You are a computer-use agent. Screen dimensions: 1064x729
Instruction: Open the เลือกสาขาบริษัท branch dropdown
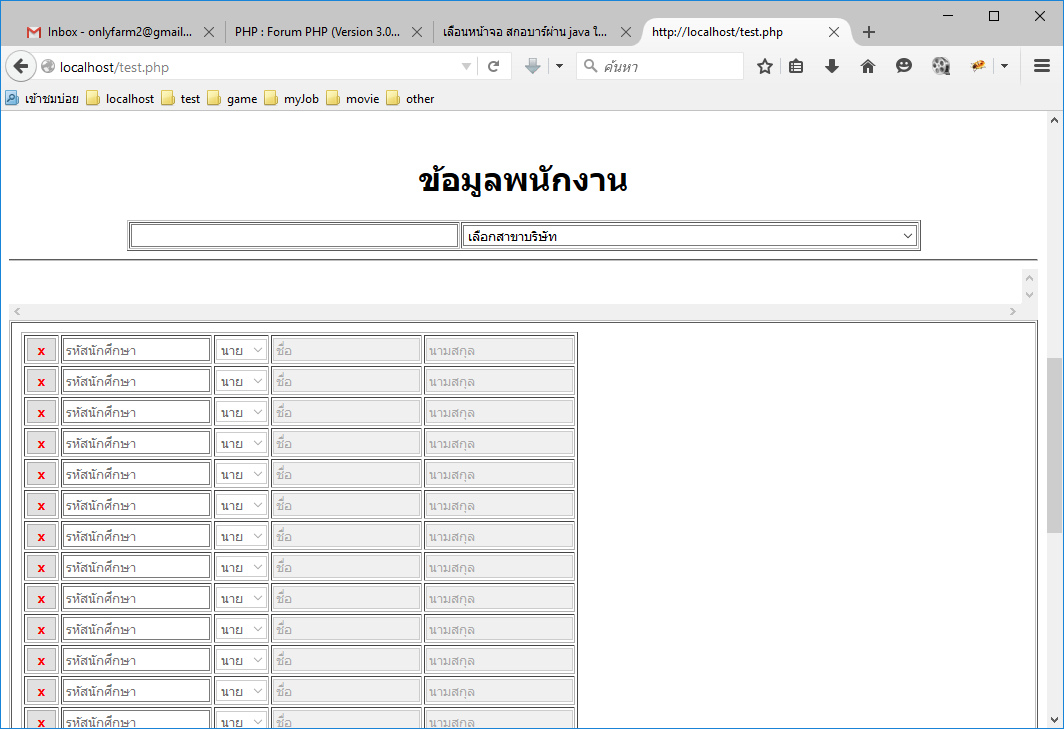point(688,235)
